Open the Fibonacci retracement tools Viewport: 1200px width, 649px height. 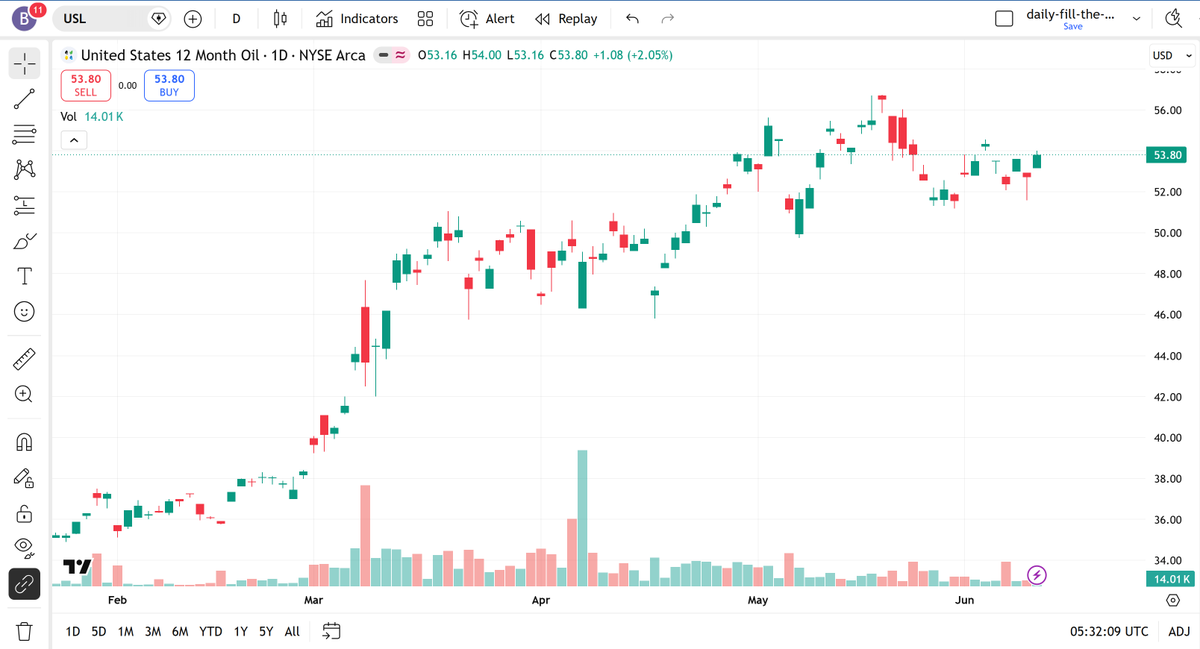tap(25, 134)
